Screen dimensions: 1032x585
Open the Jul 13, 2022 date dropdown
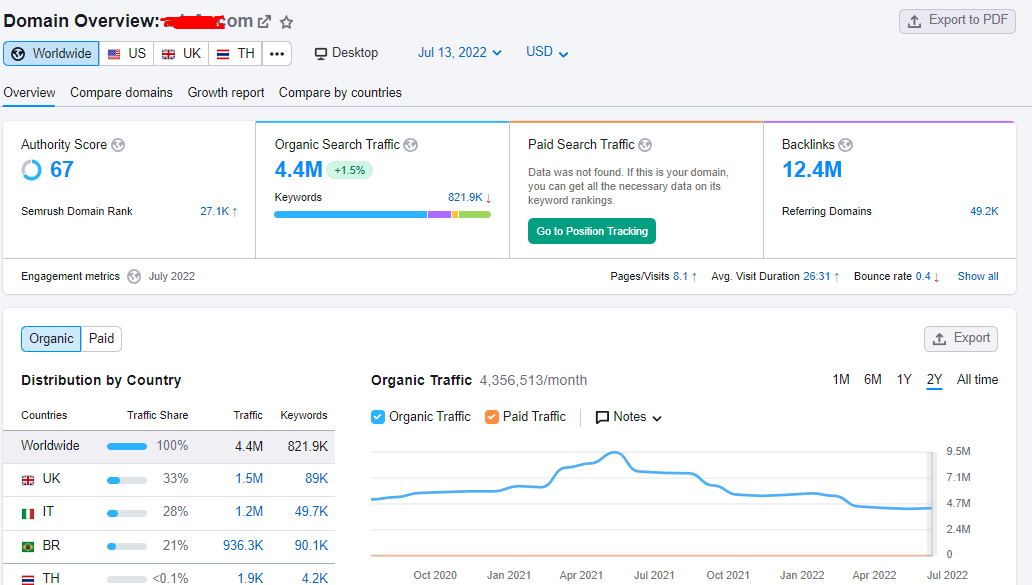coord(459,53)
